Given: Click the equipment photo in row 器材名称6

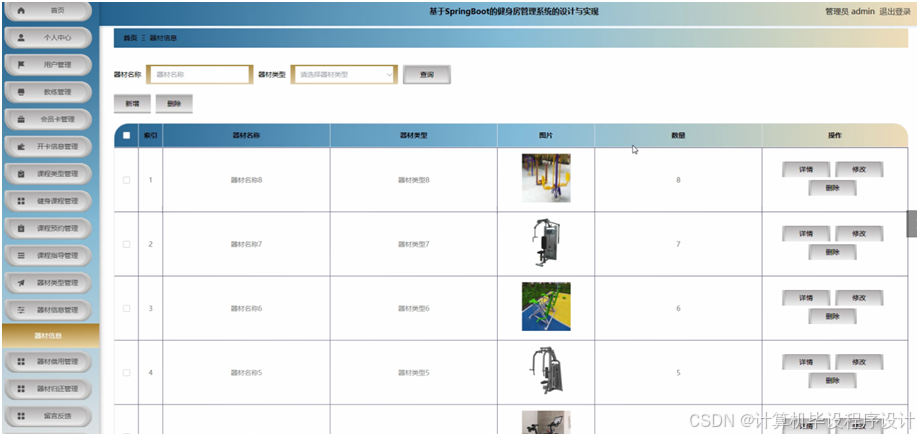Looking at the screenshot, I should [546, 306].
